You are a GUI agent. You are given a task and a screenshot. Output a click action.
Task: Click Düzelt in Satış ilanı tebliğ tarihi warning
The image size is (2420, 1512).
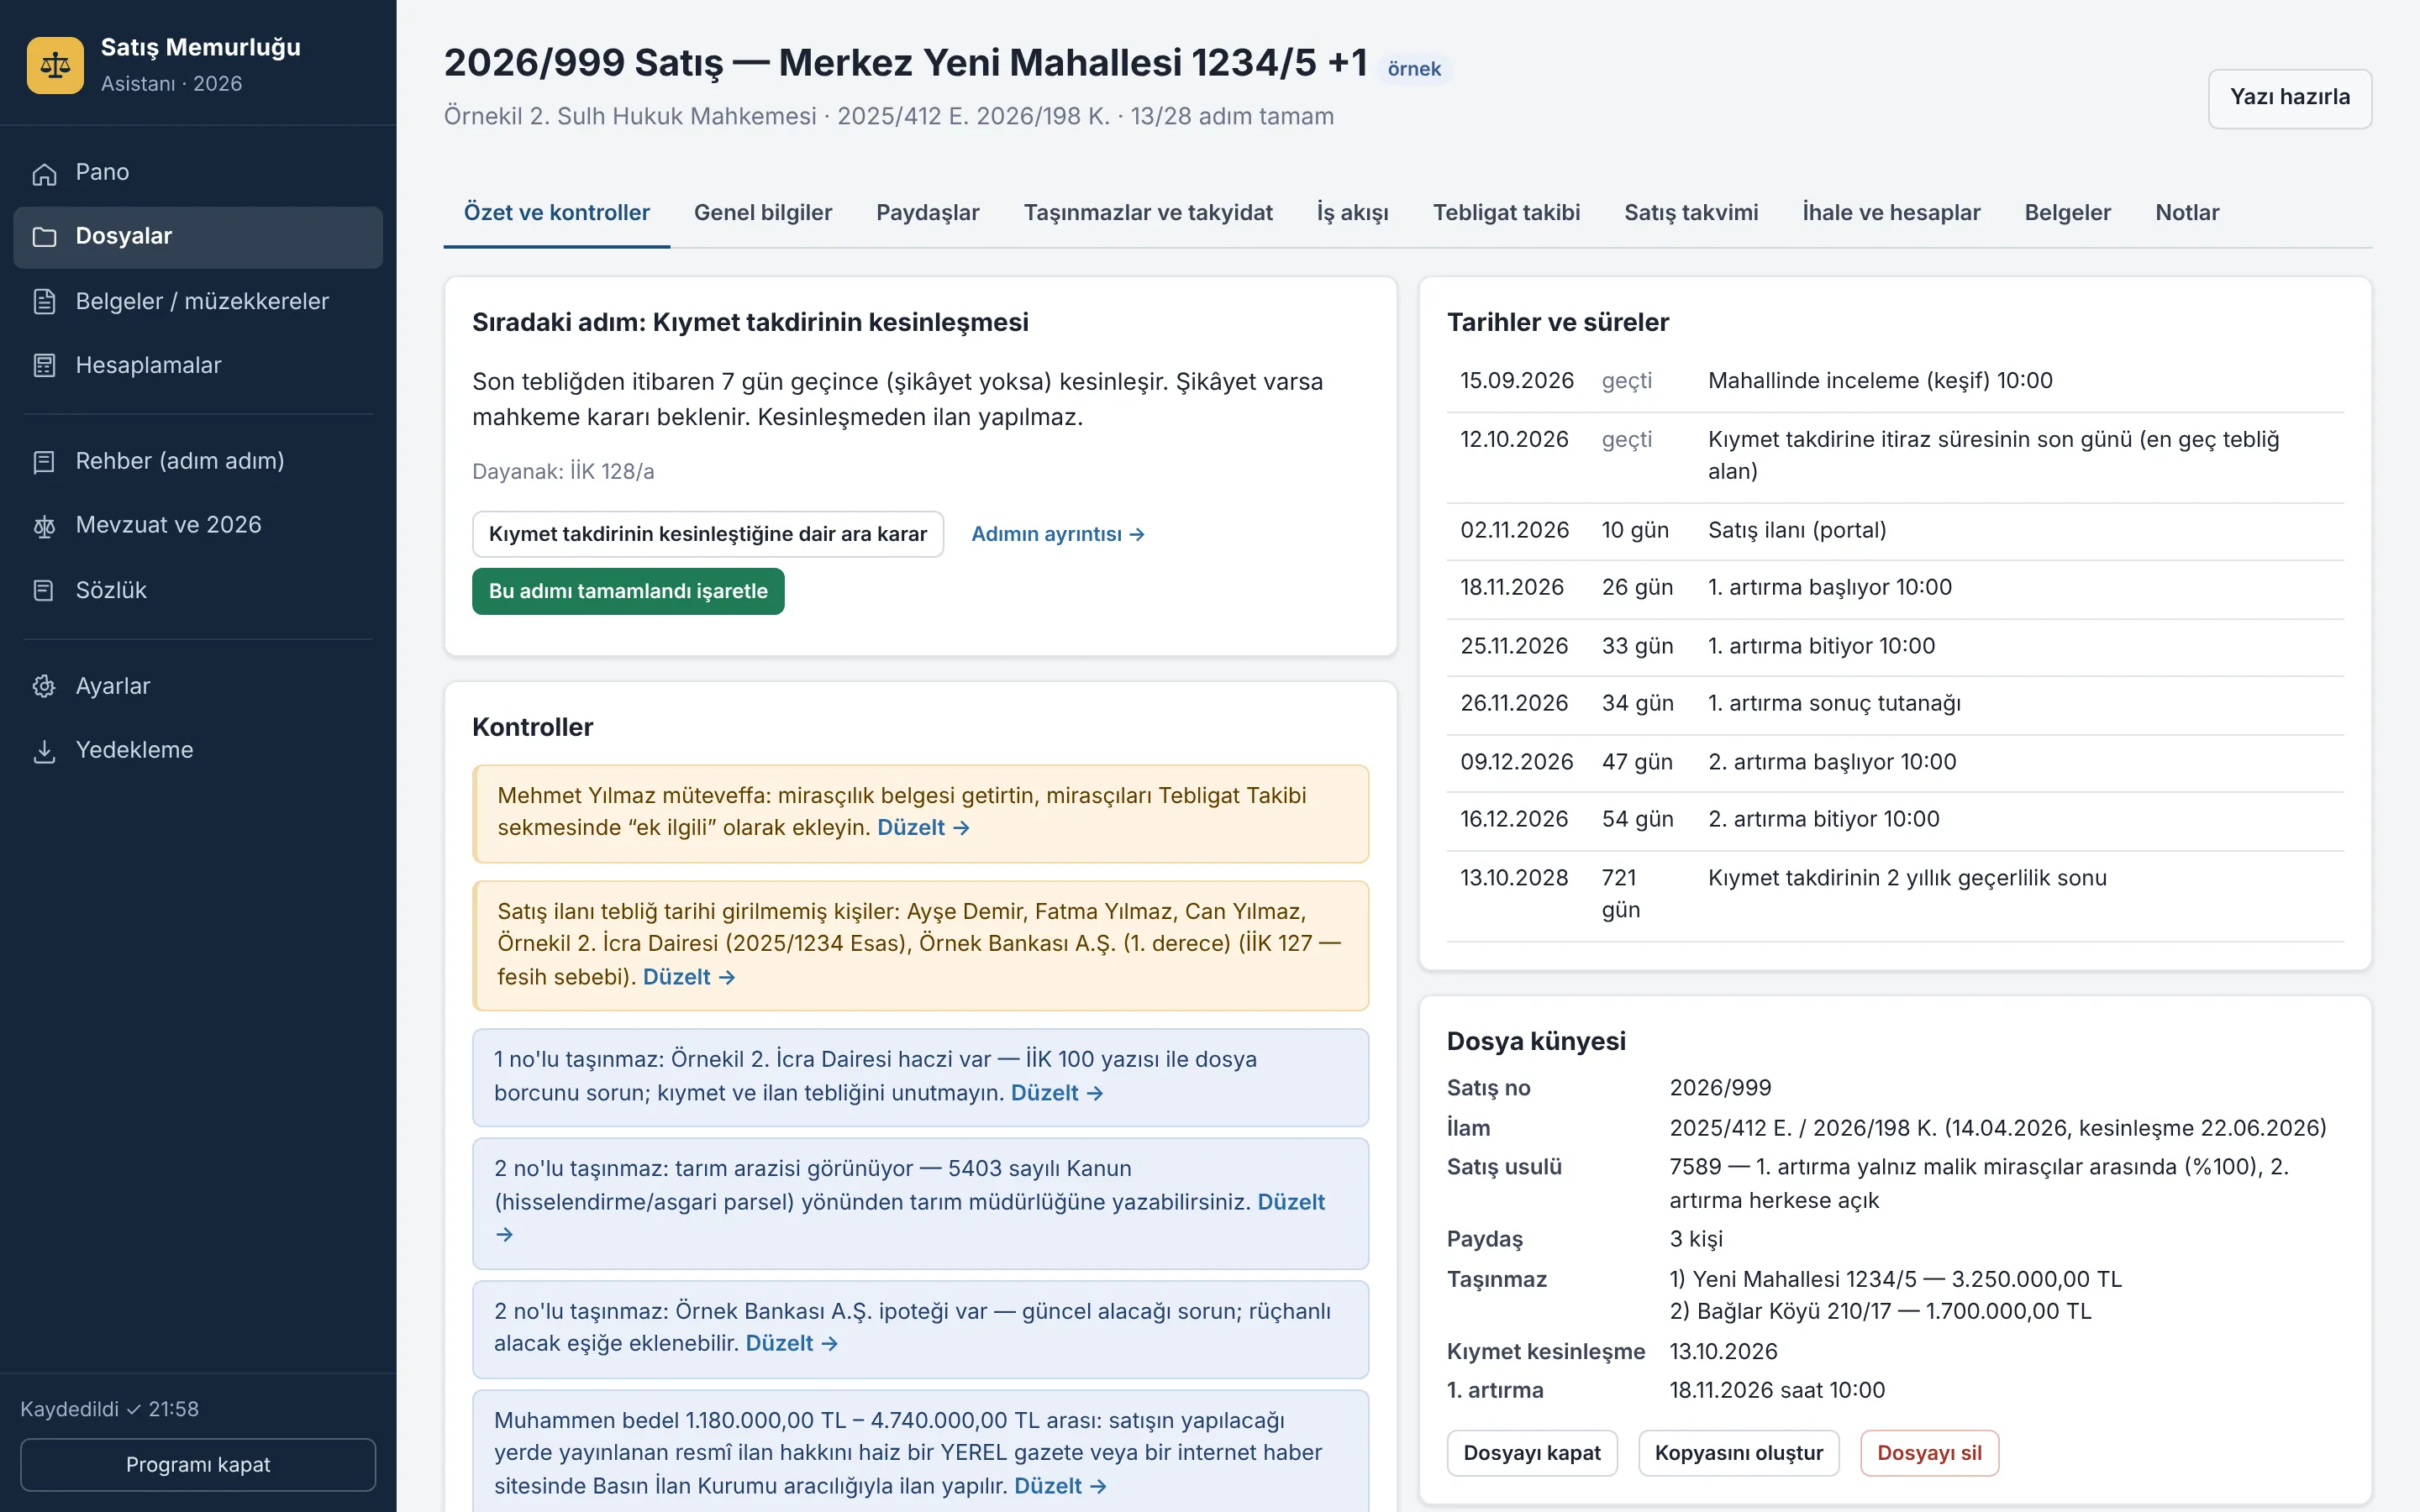pos(689,977)
